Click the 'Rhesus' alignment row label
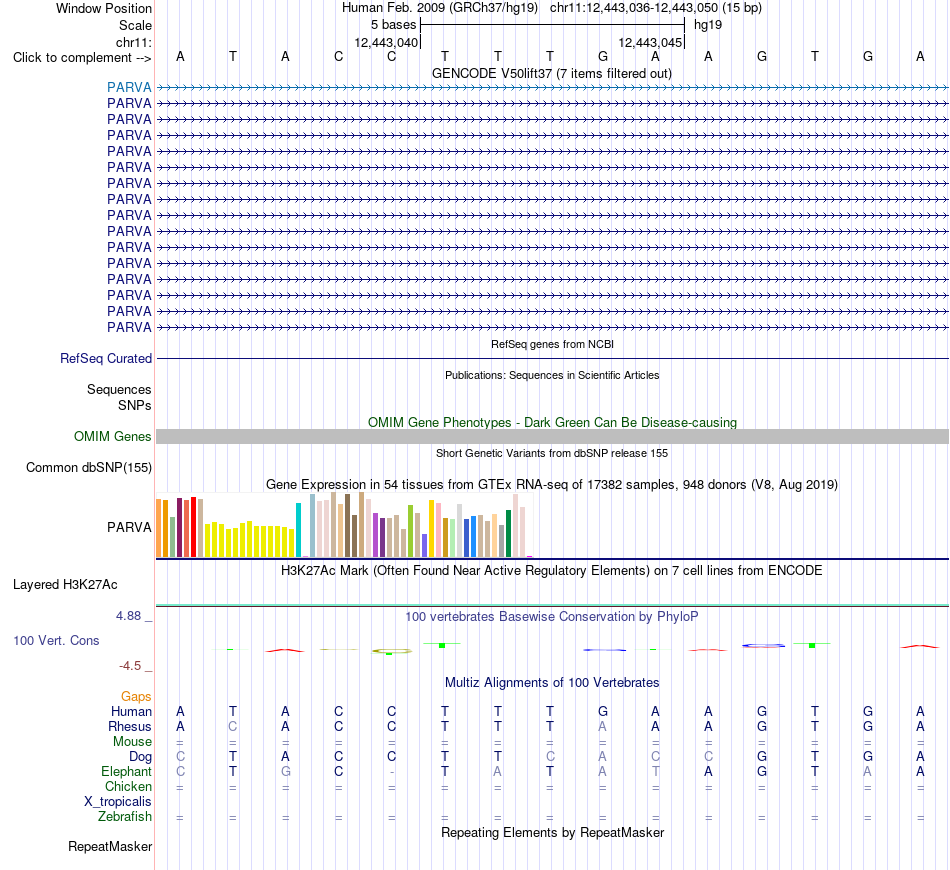Screen dimensions: 950x870 [130, 726]
